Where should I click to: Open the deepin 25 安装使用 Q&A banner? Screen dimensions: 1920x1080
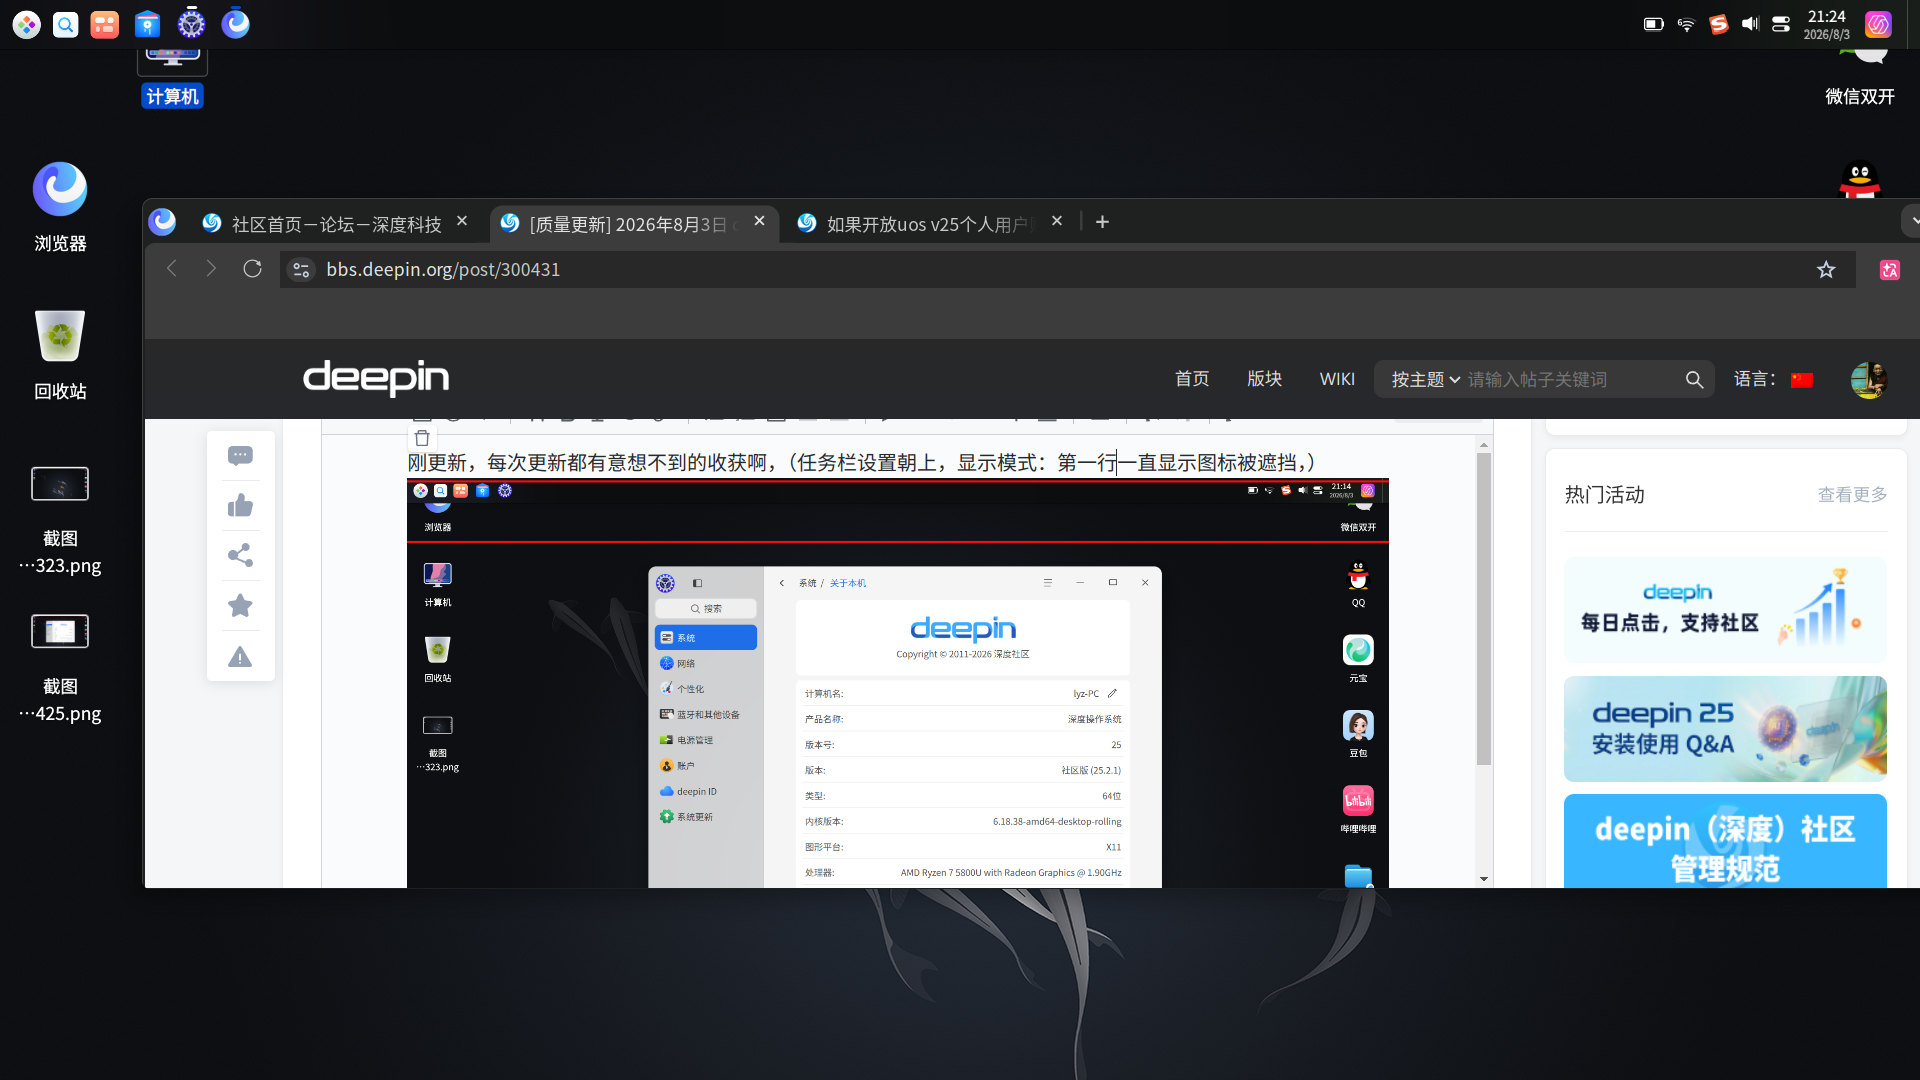1725,729
